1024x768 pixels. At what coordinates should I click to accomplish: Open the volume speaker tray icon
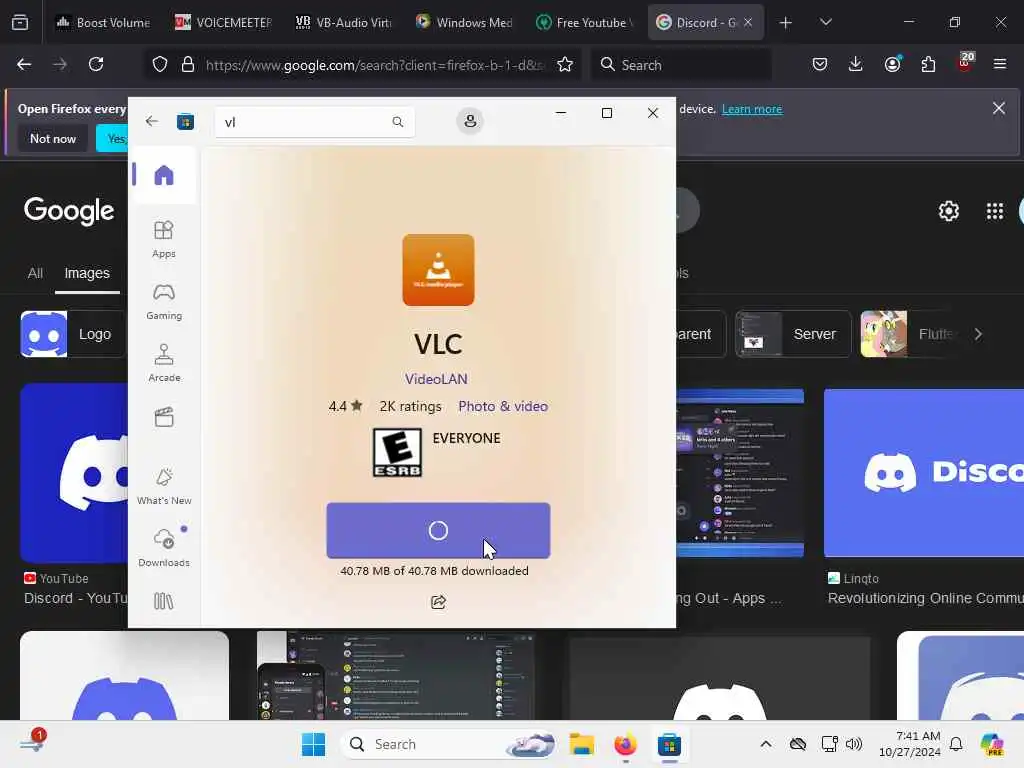tap(854, 744)
